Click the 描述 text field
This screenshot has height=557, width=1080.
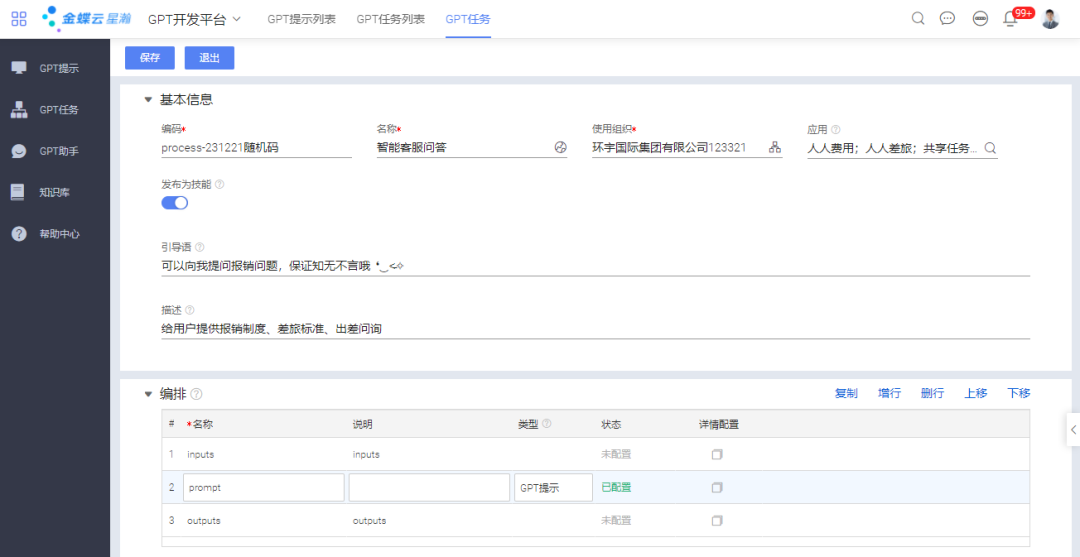pos(596,329)
